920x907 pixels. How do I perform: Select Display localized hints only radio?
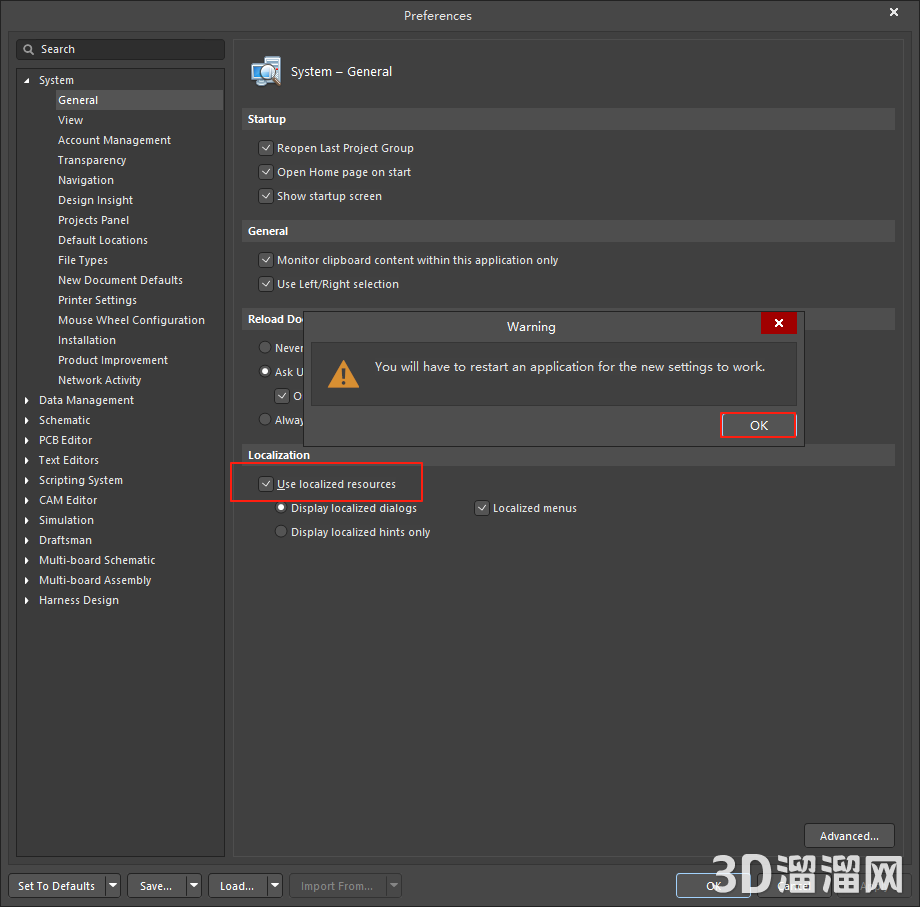281,532
